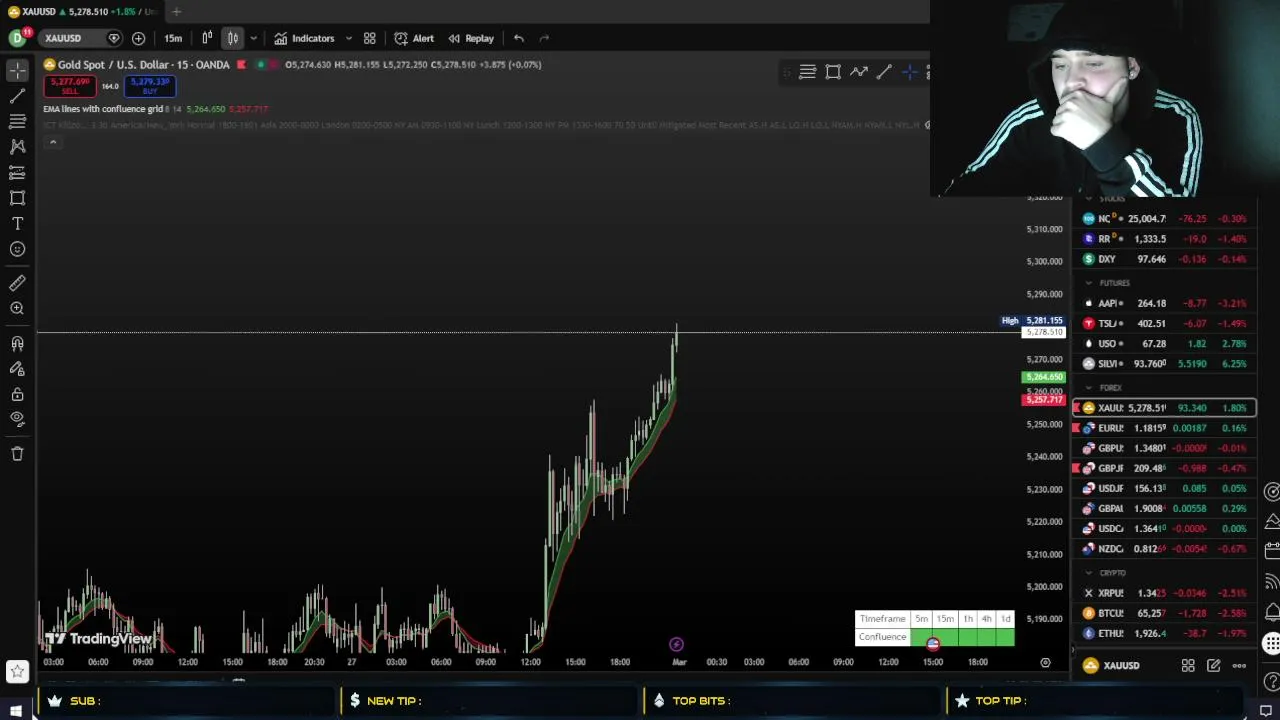
Task: Select the bars chart style icon
Action: pyautogui.click(x=207, y=38)
